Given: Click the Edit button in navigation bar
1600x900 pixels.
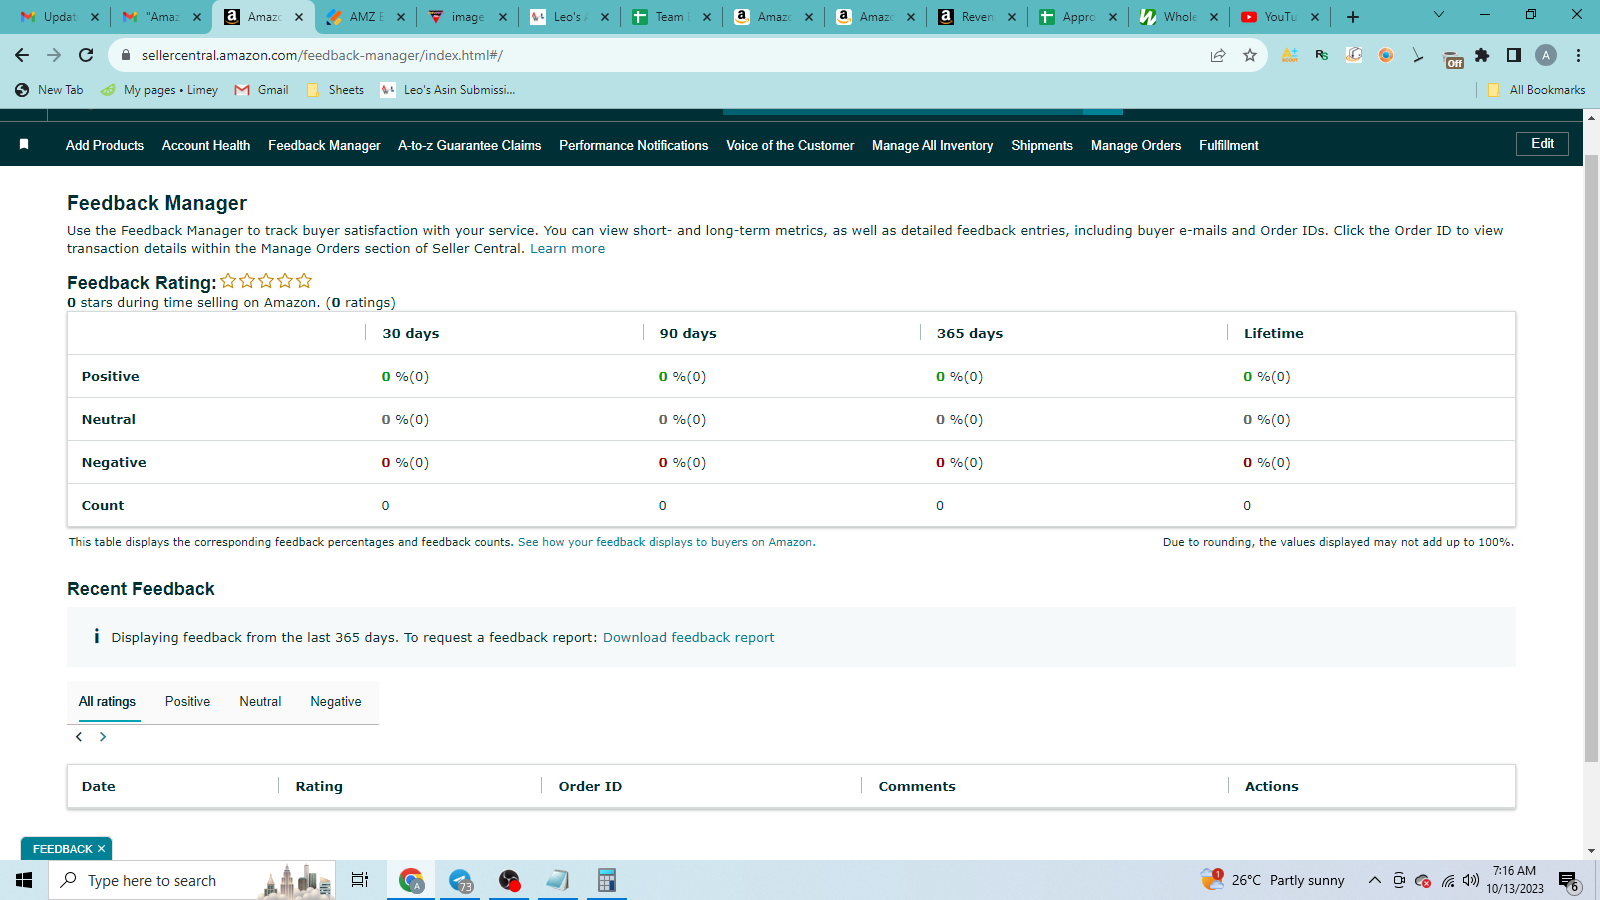Looking at the screenshot, I should pyautogui.click(x=1543, y=143).
